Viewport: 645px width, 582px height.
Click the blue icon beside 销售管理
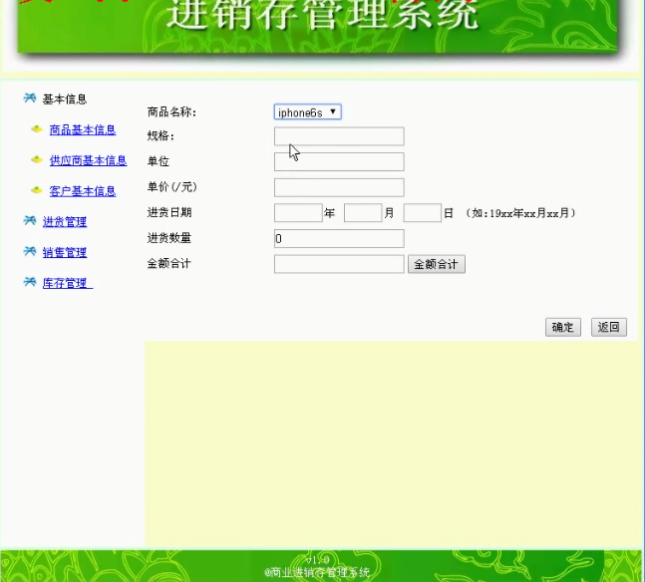click(30, 251)
